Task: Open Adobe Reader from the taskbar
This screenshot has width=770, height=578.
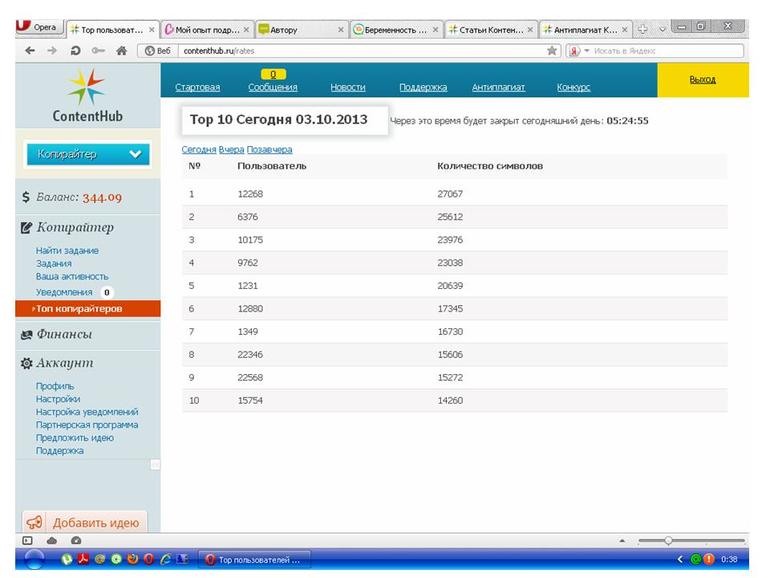Action: point(84,559)
